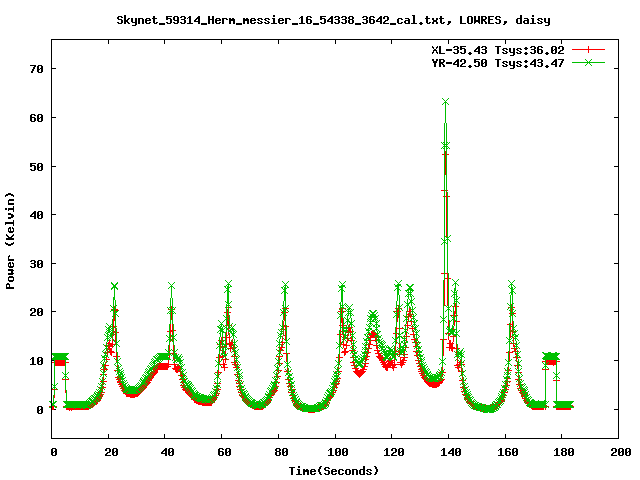Click the Power (Kelvin) y-axis label
640x480 pixels.
coord(10,241)
